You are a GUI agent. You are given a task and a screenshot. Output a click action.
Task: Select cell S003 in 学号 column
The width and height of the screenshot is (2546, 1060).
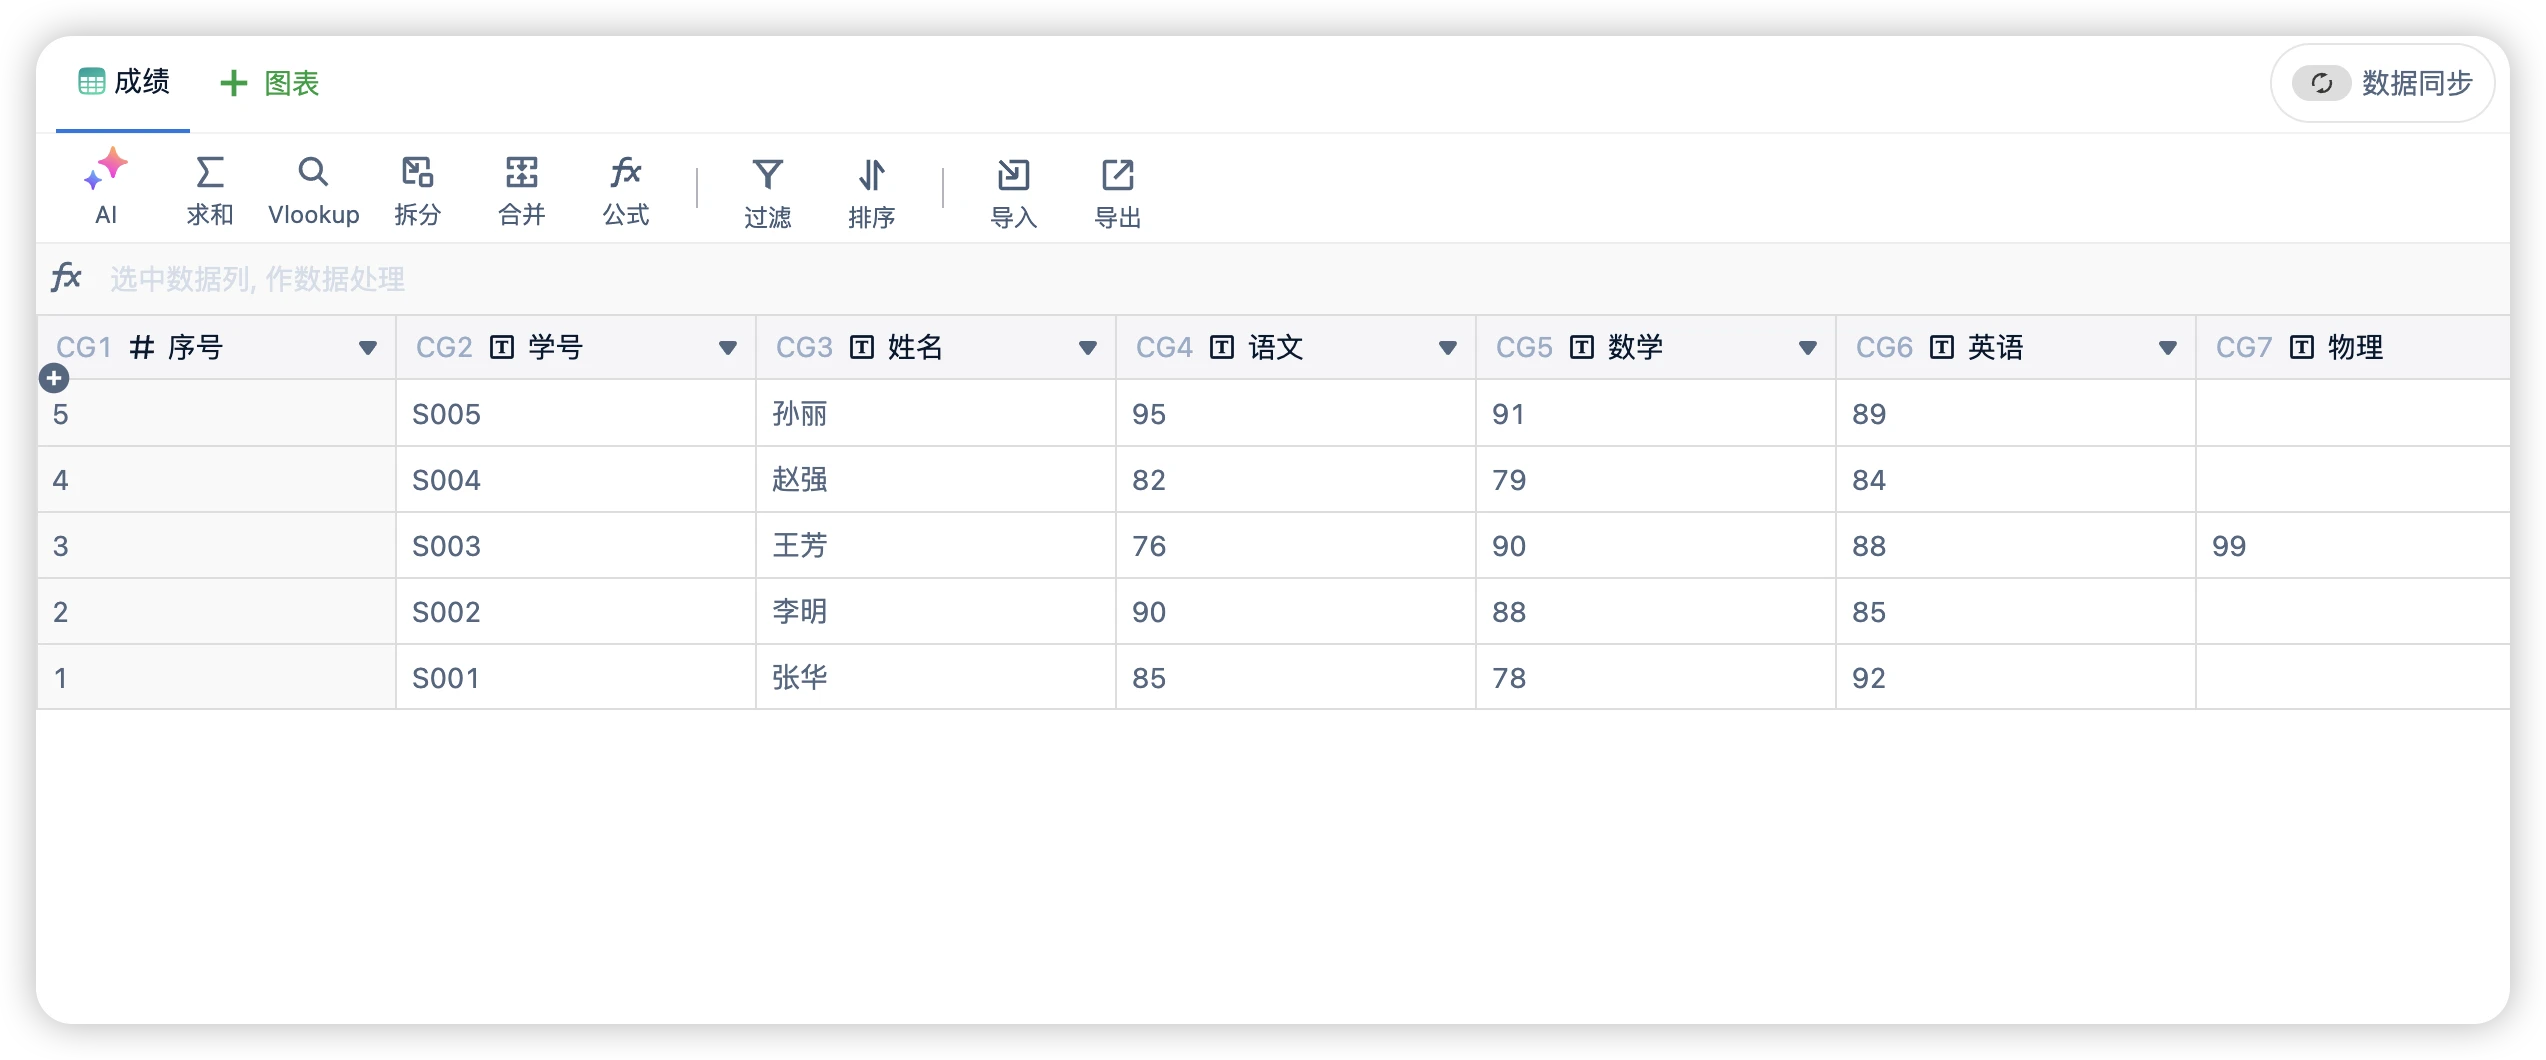(576, 546)
